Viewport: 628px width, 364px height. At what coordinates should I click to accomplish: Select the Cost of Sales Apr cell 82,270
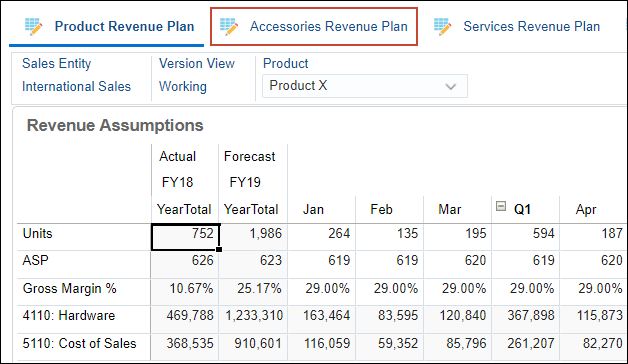point(594,347)
